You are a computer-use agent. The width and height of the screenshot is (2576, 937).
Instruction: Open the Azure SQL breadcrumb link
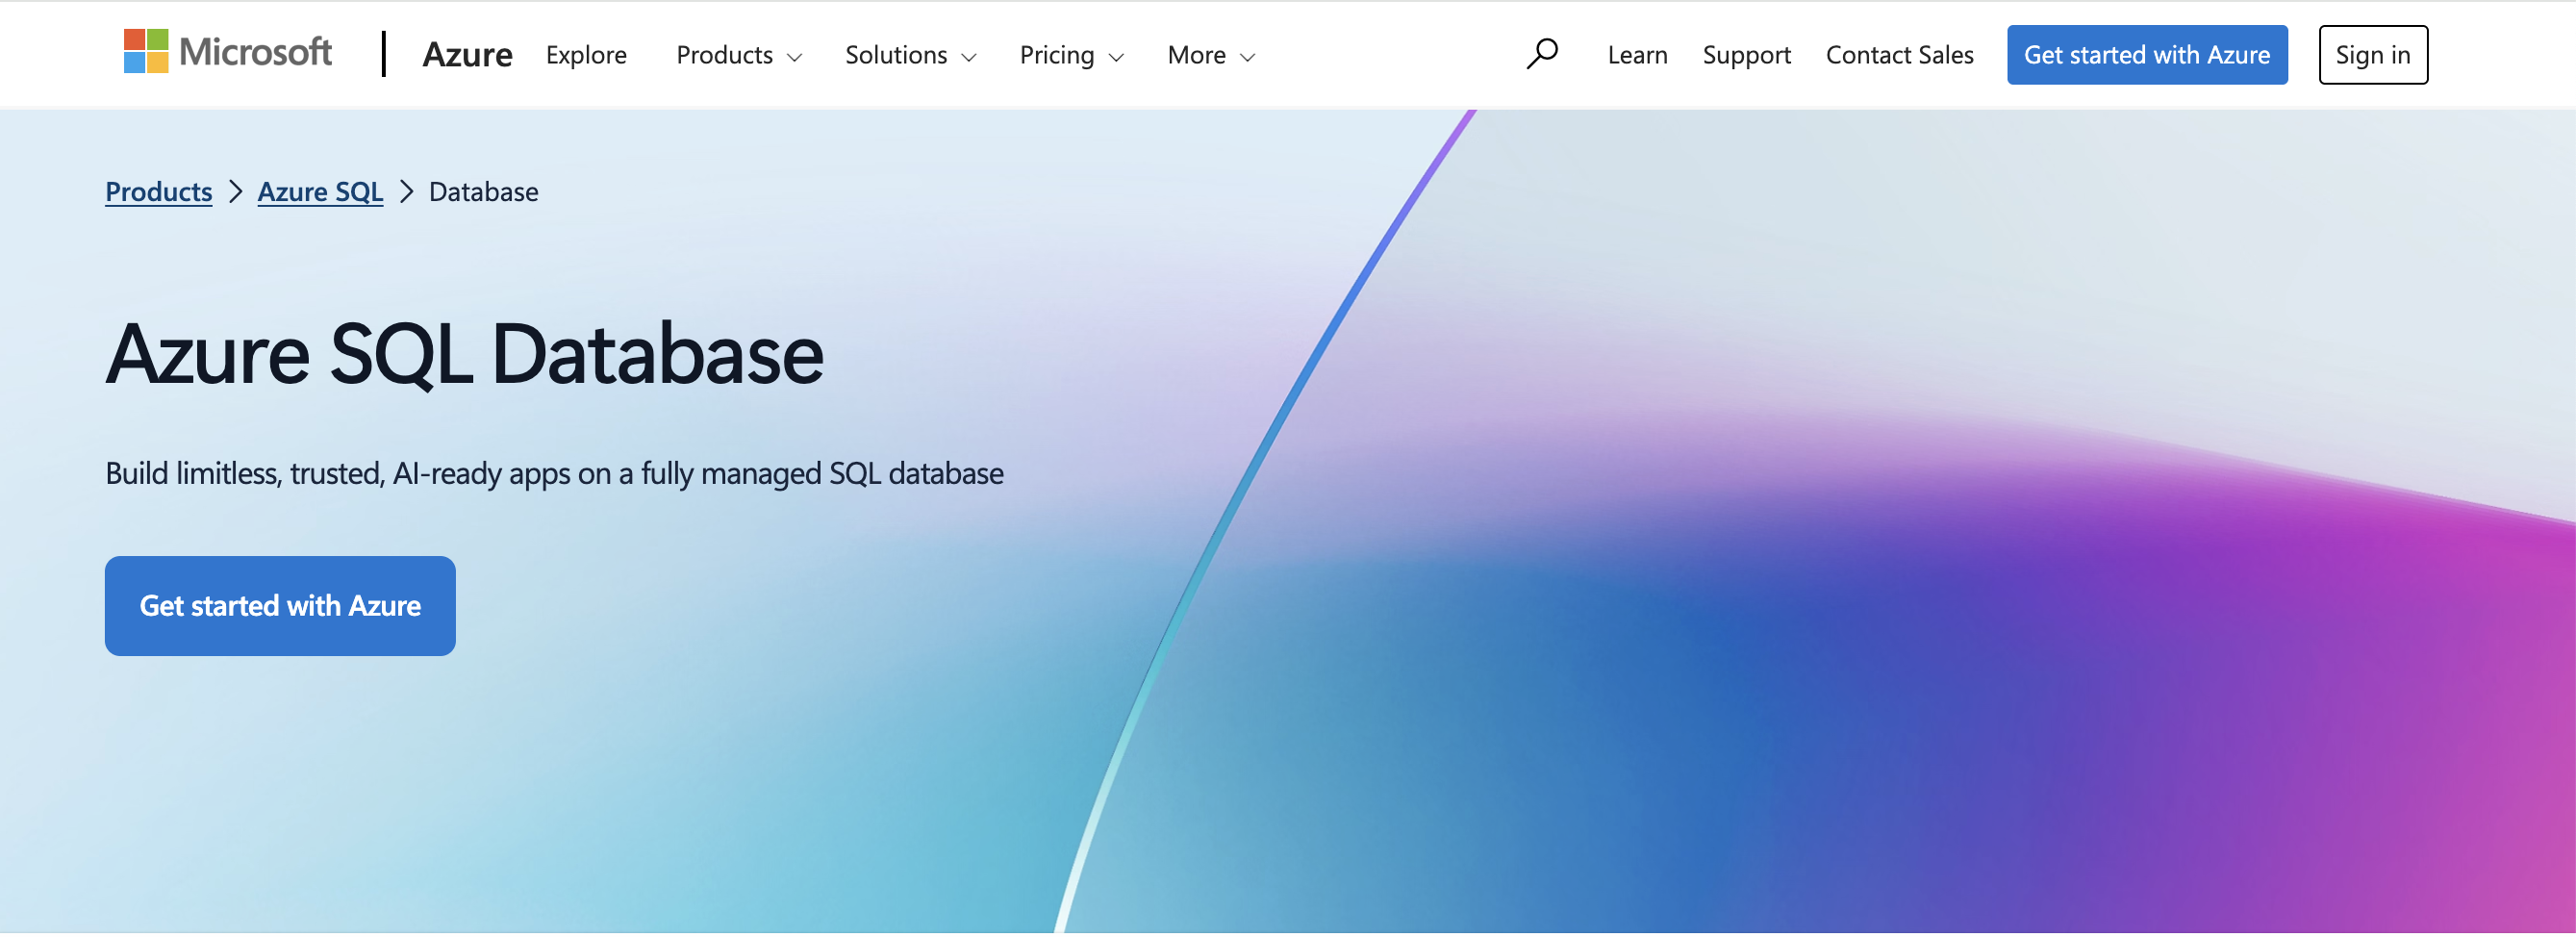320,192
